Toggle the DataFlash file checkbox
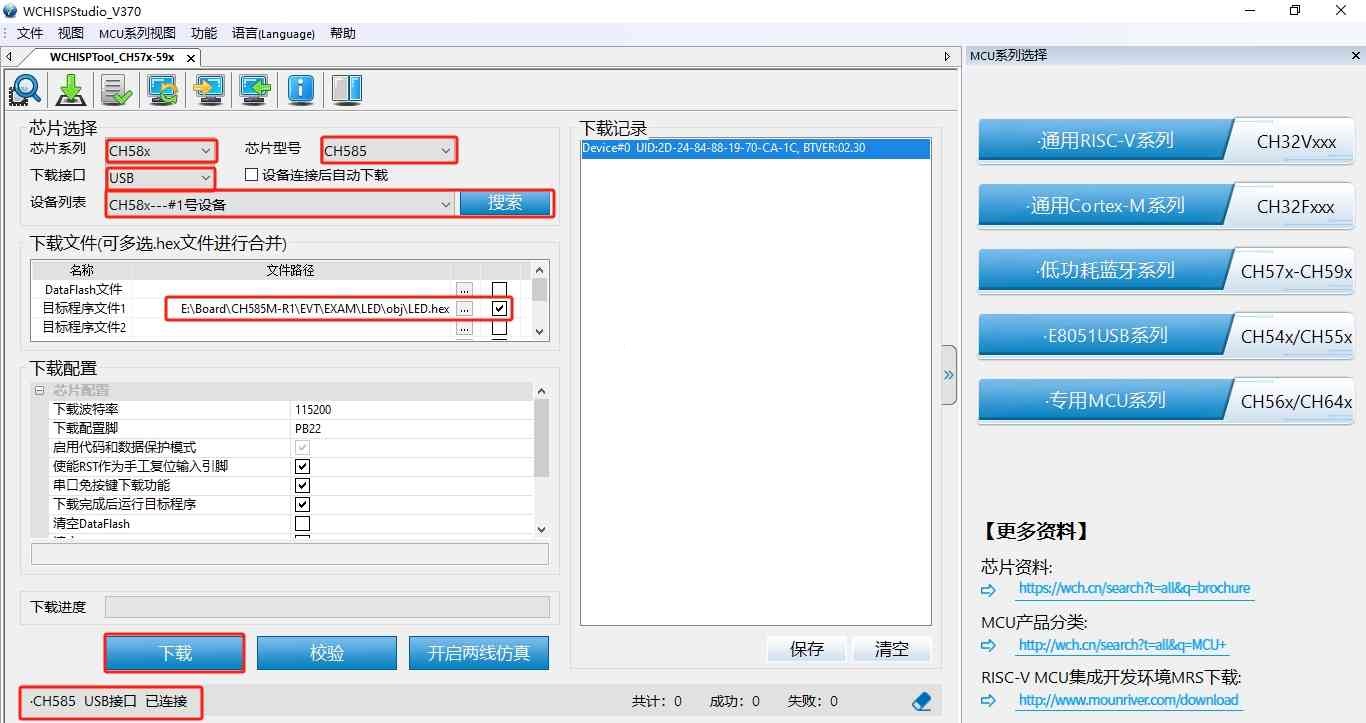This screenshot has width=1366, height=723. 499,289
